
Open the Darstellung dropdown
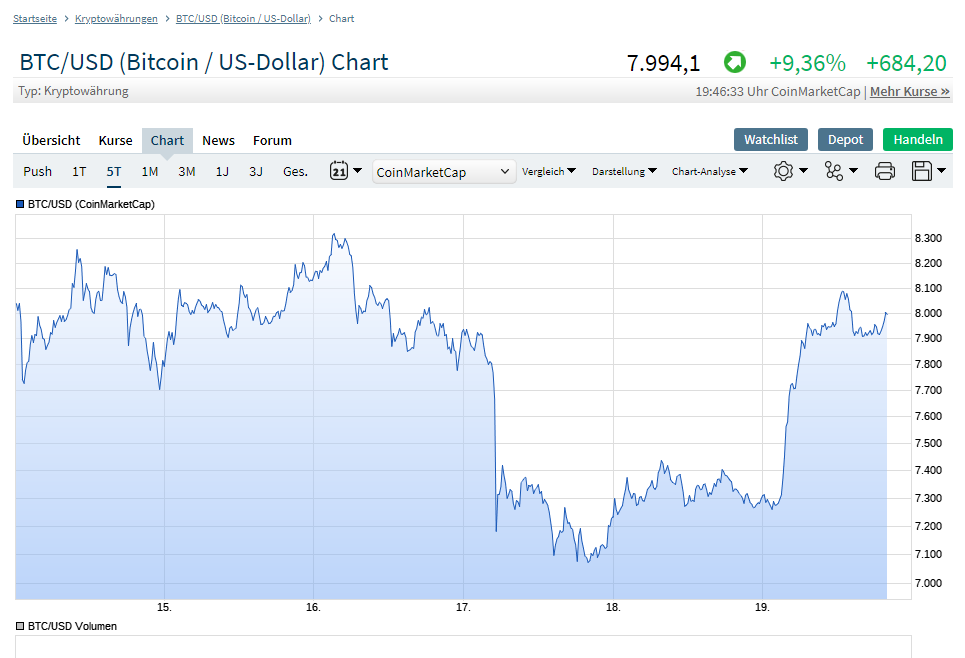[623, 171]
